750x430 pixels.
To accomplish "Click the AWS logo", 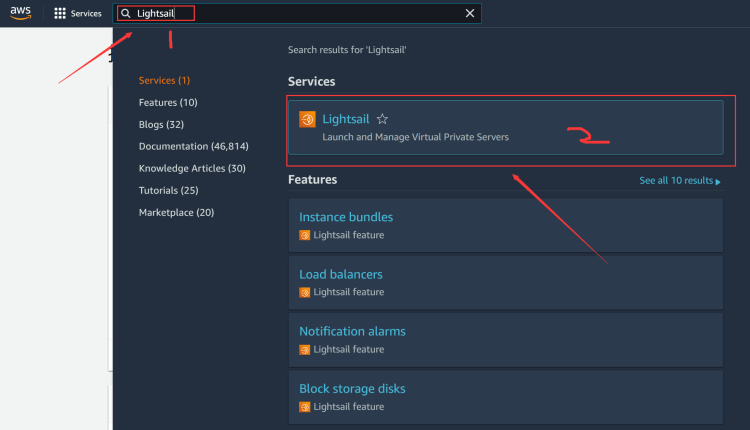I will point(21,13).
